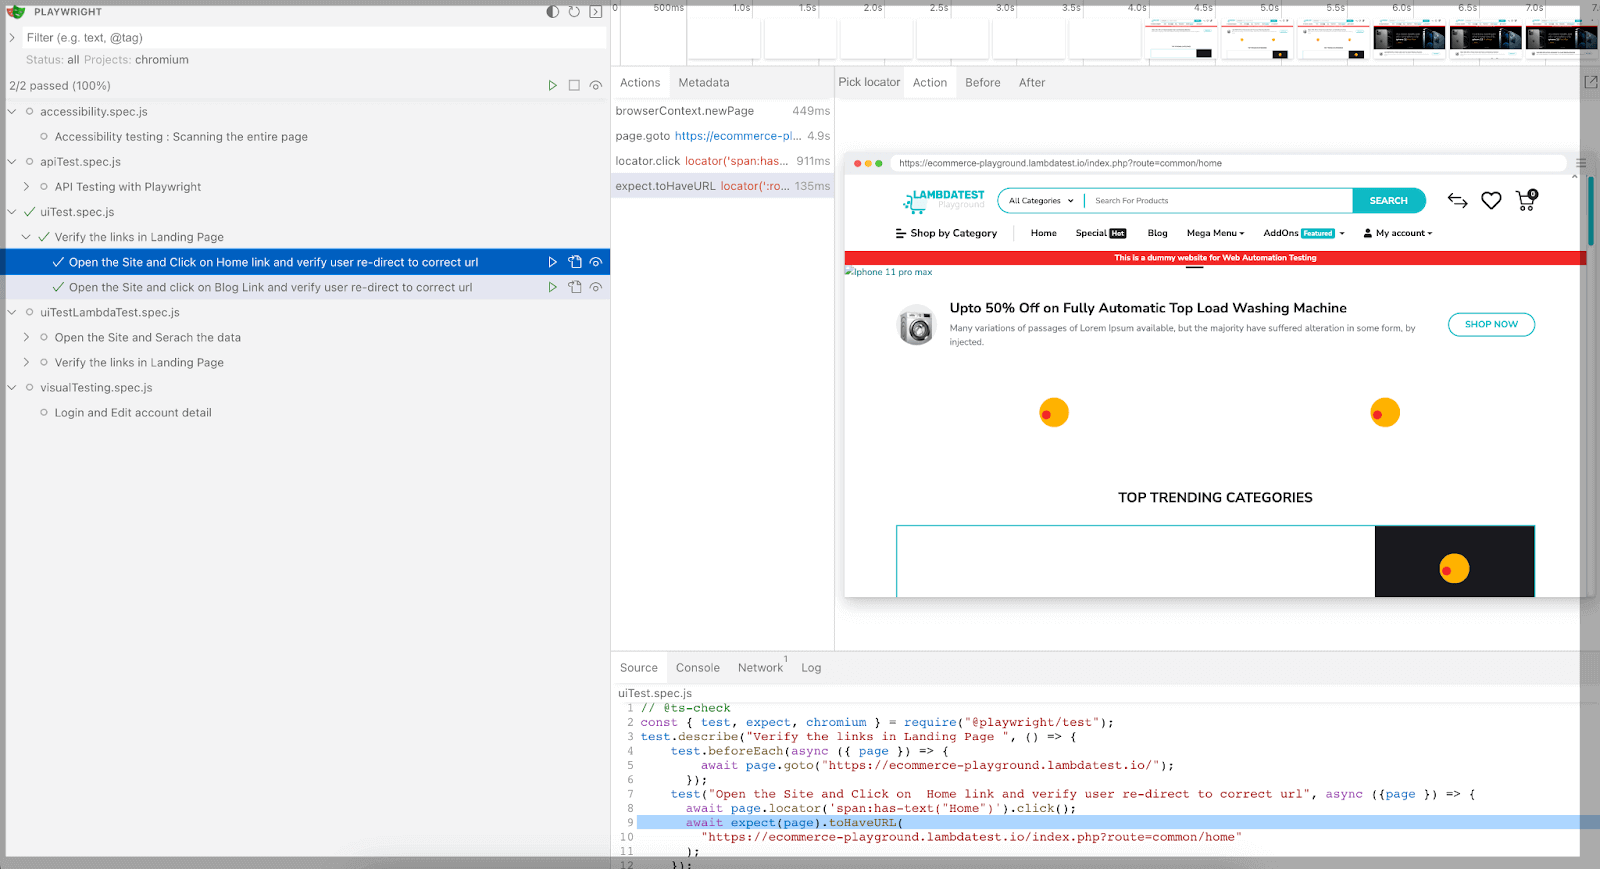Click the reload tests icon
Viewport: 1600px width, 869px height.
pos(574,12)
